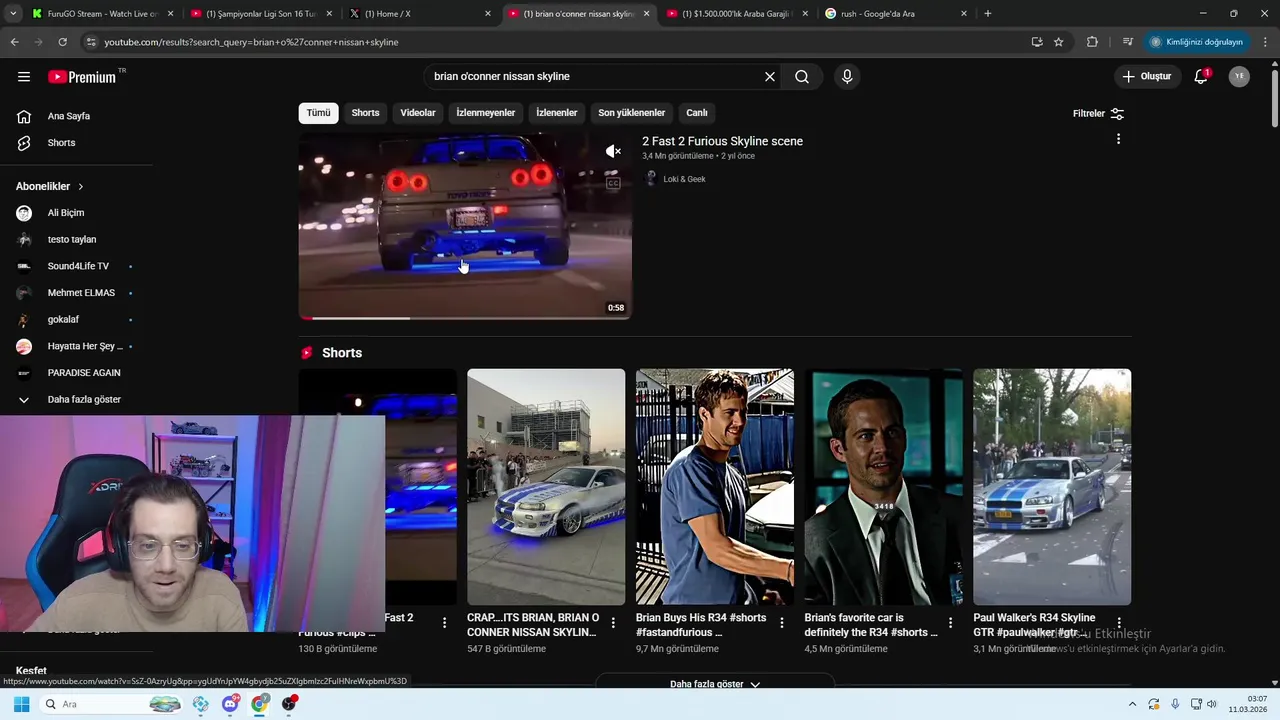Open the Filtreler filter panel
The height and width of the screenshot is (720, 1280).
[1098, 113]
